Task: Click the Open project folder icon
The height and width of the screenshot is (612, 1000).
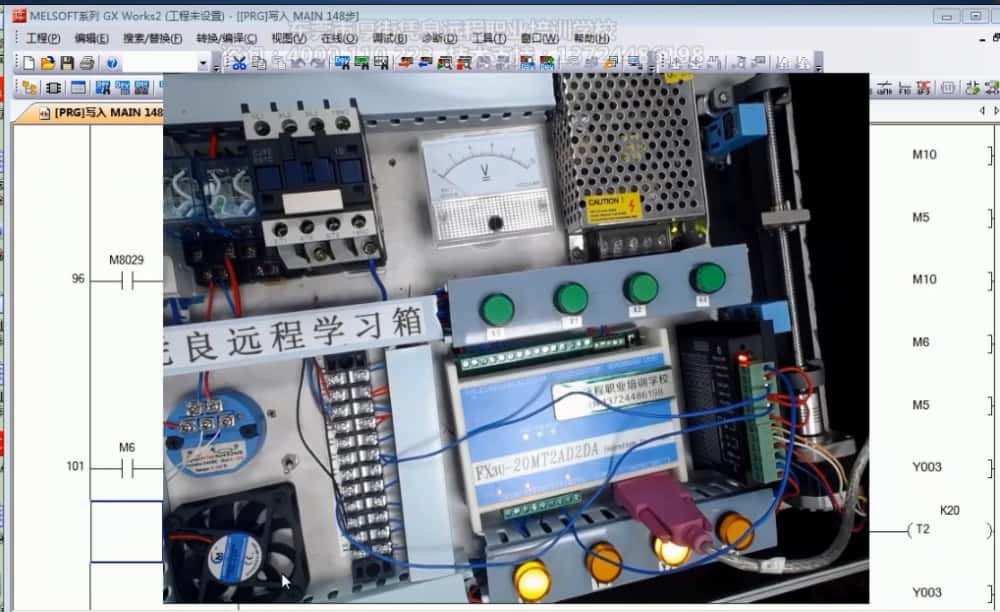Action: pyautogui.click(x=47, y=63)
